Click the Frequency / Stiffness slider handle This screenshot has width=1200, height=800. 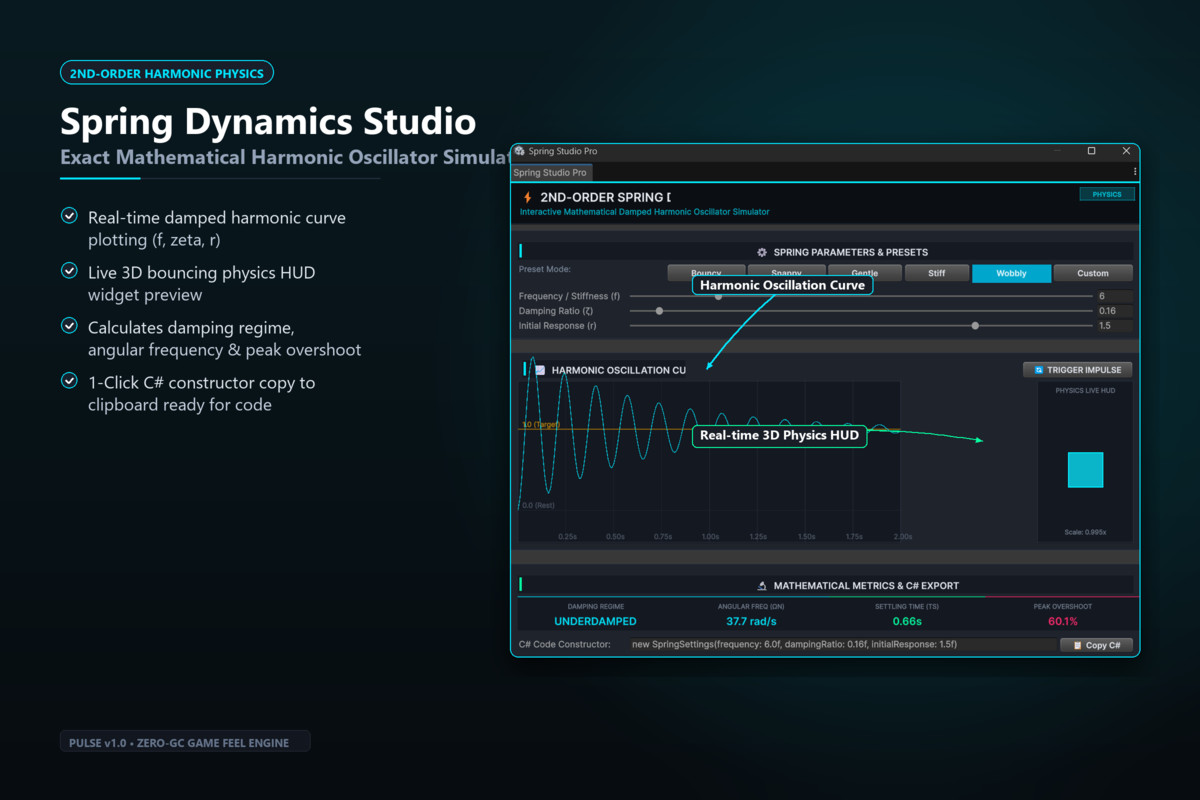point(718,296)
